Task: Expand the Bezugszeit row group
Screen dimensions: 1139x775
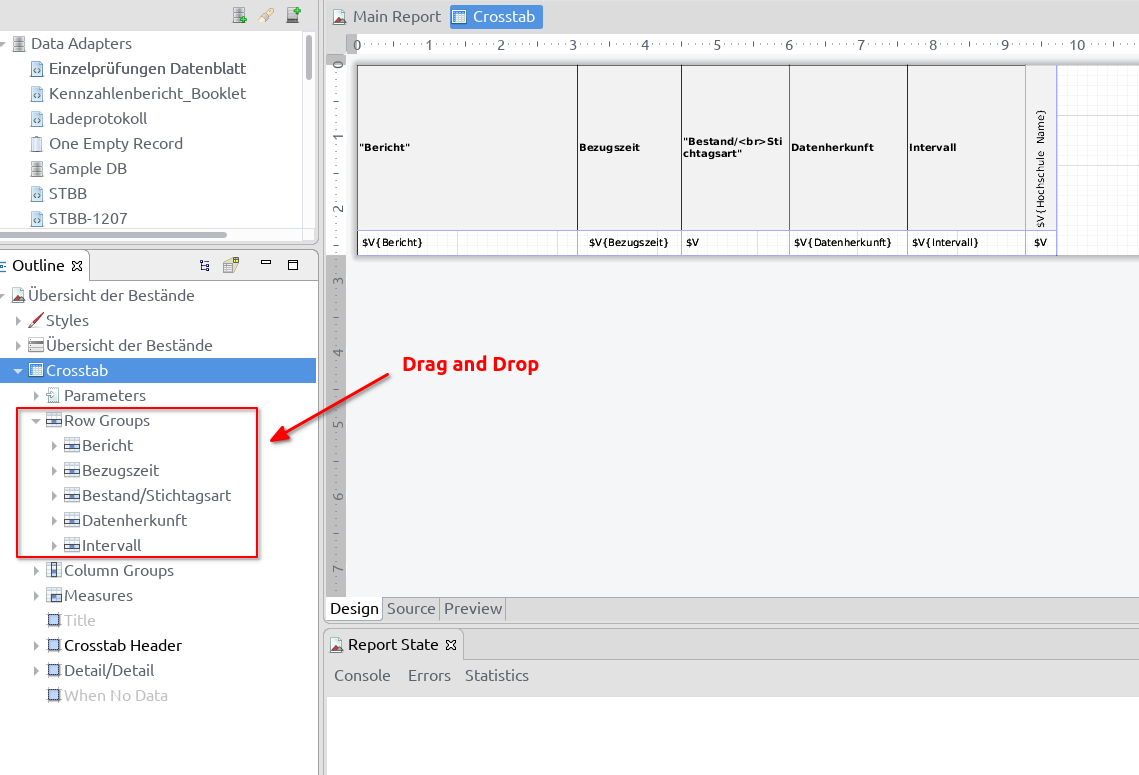Action: coord(54,471)
